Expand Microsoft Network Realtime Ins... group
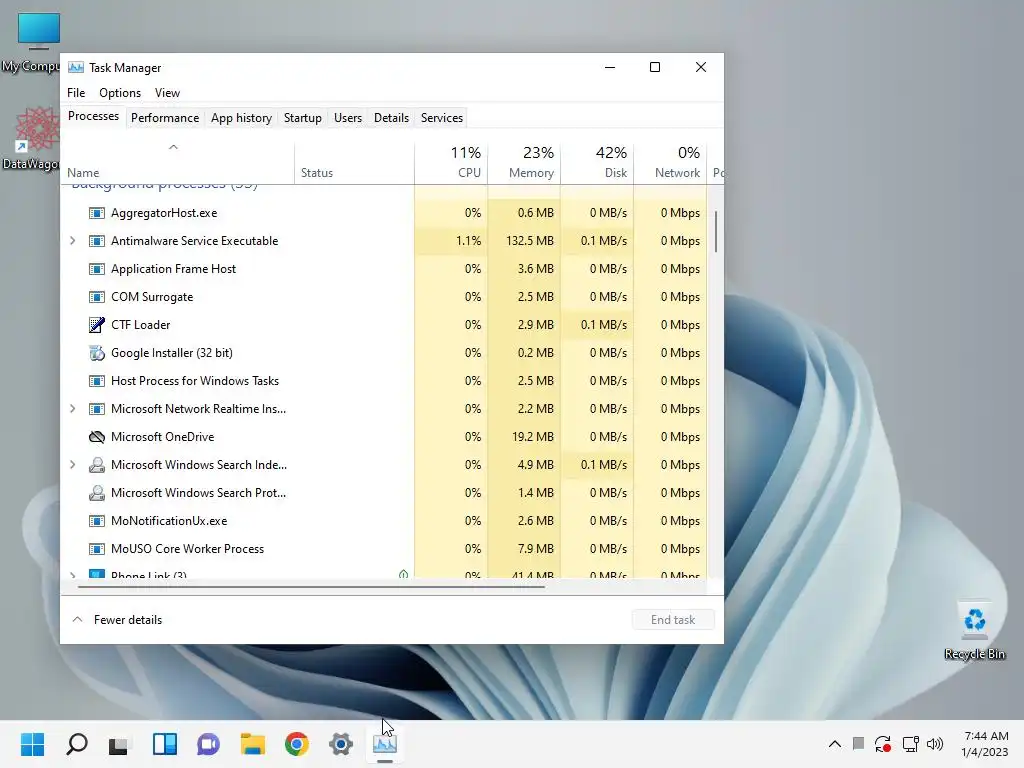 (x=72, y=409)
